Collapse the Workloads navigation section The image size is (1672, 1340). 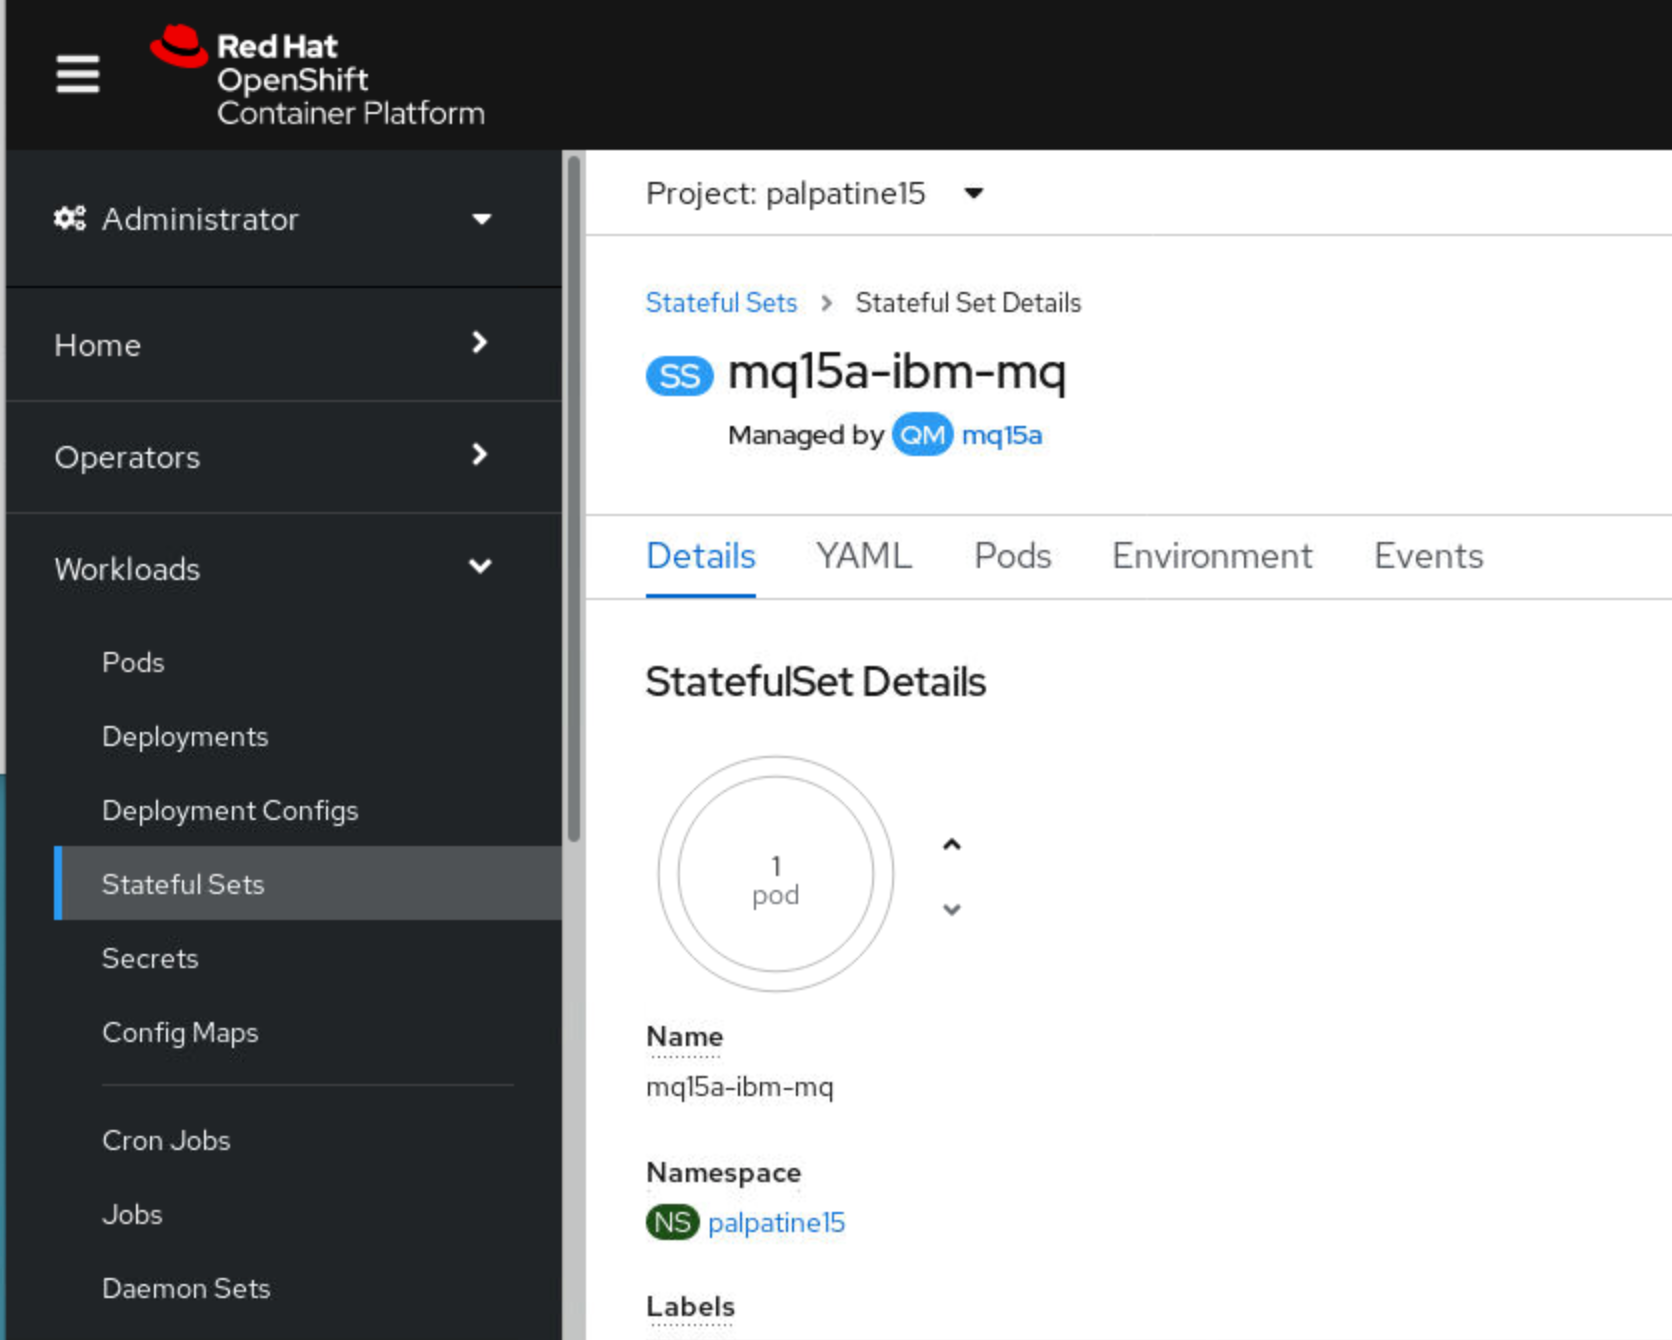point(283,569)
